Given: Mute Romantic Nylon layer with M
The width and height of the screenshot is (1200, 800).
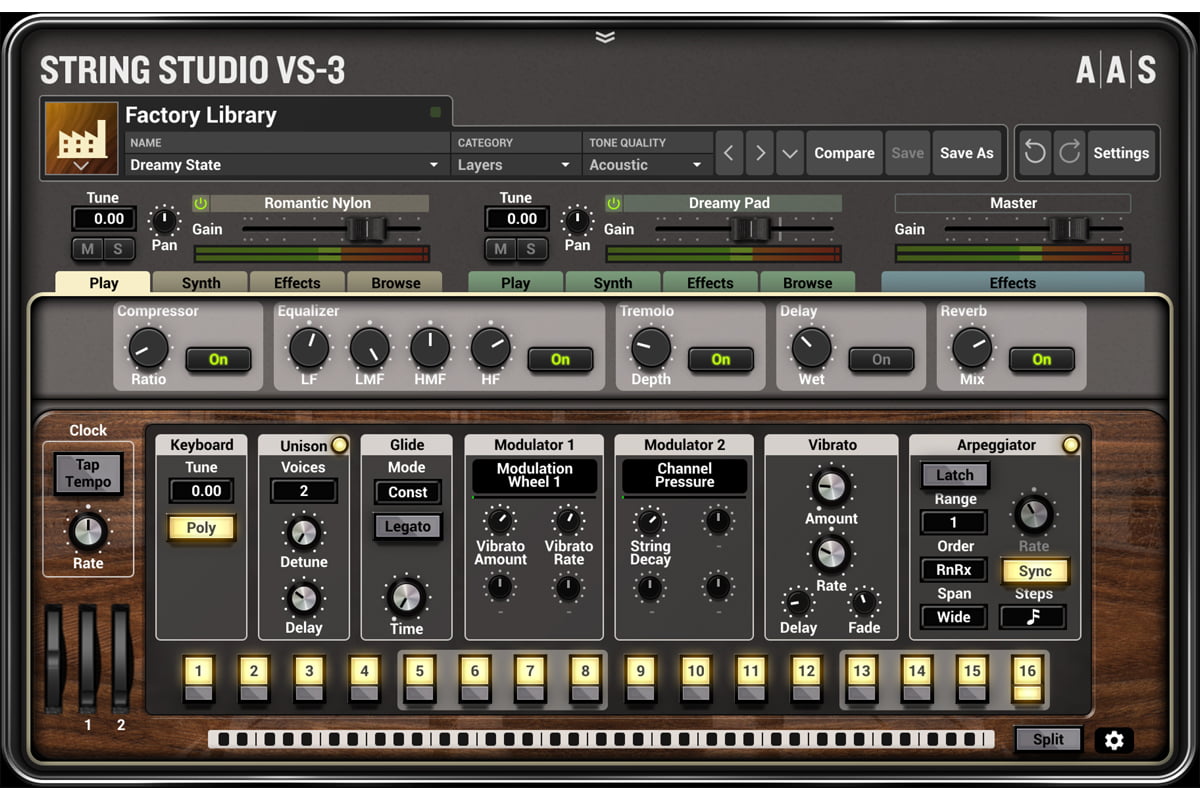Looking at the screenshot, I should (x=87, y=249).
